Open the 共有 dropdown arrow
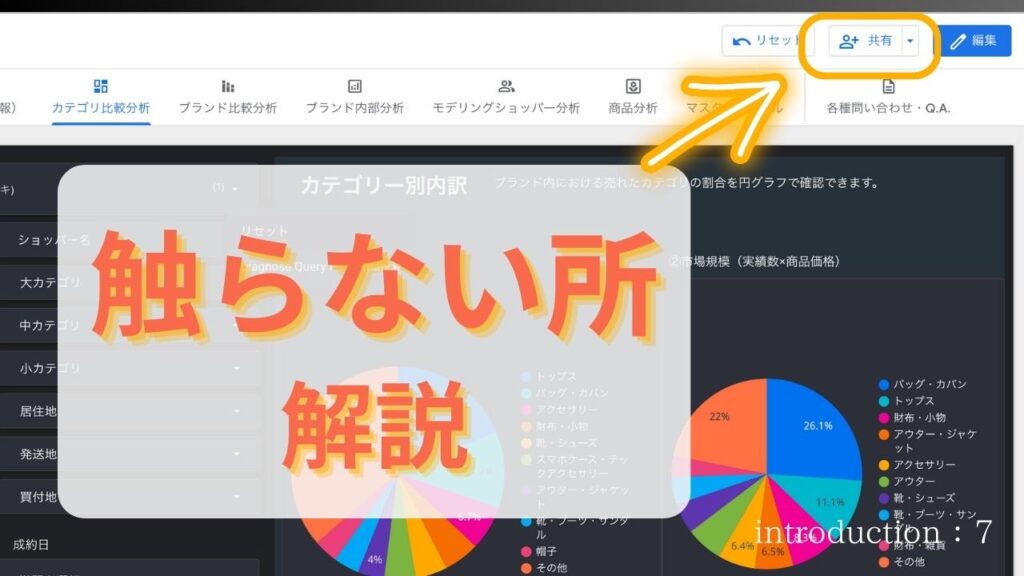Viewport: 1024px width, 576px height. [x=910, y=41]
